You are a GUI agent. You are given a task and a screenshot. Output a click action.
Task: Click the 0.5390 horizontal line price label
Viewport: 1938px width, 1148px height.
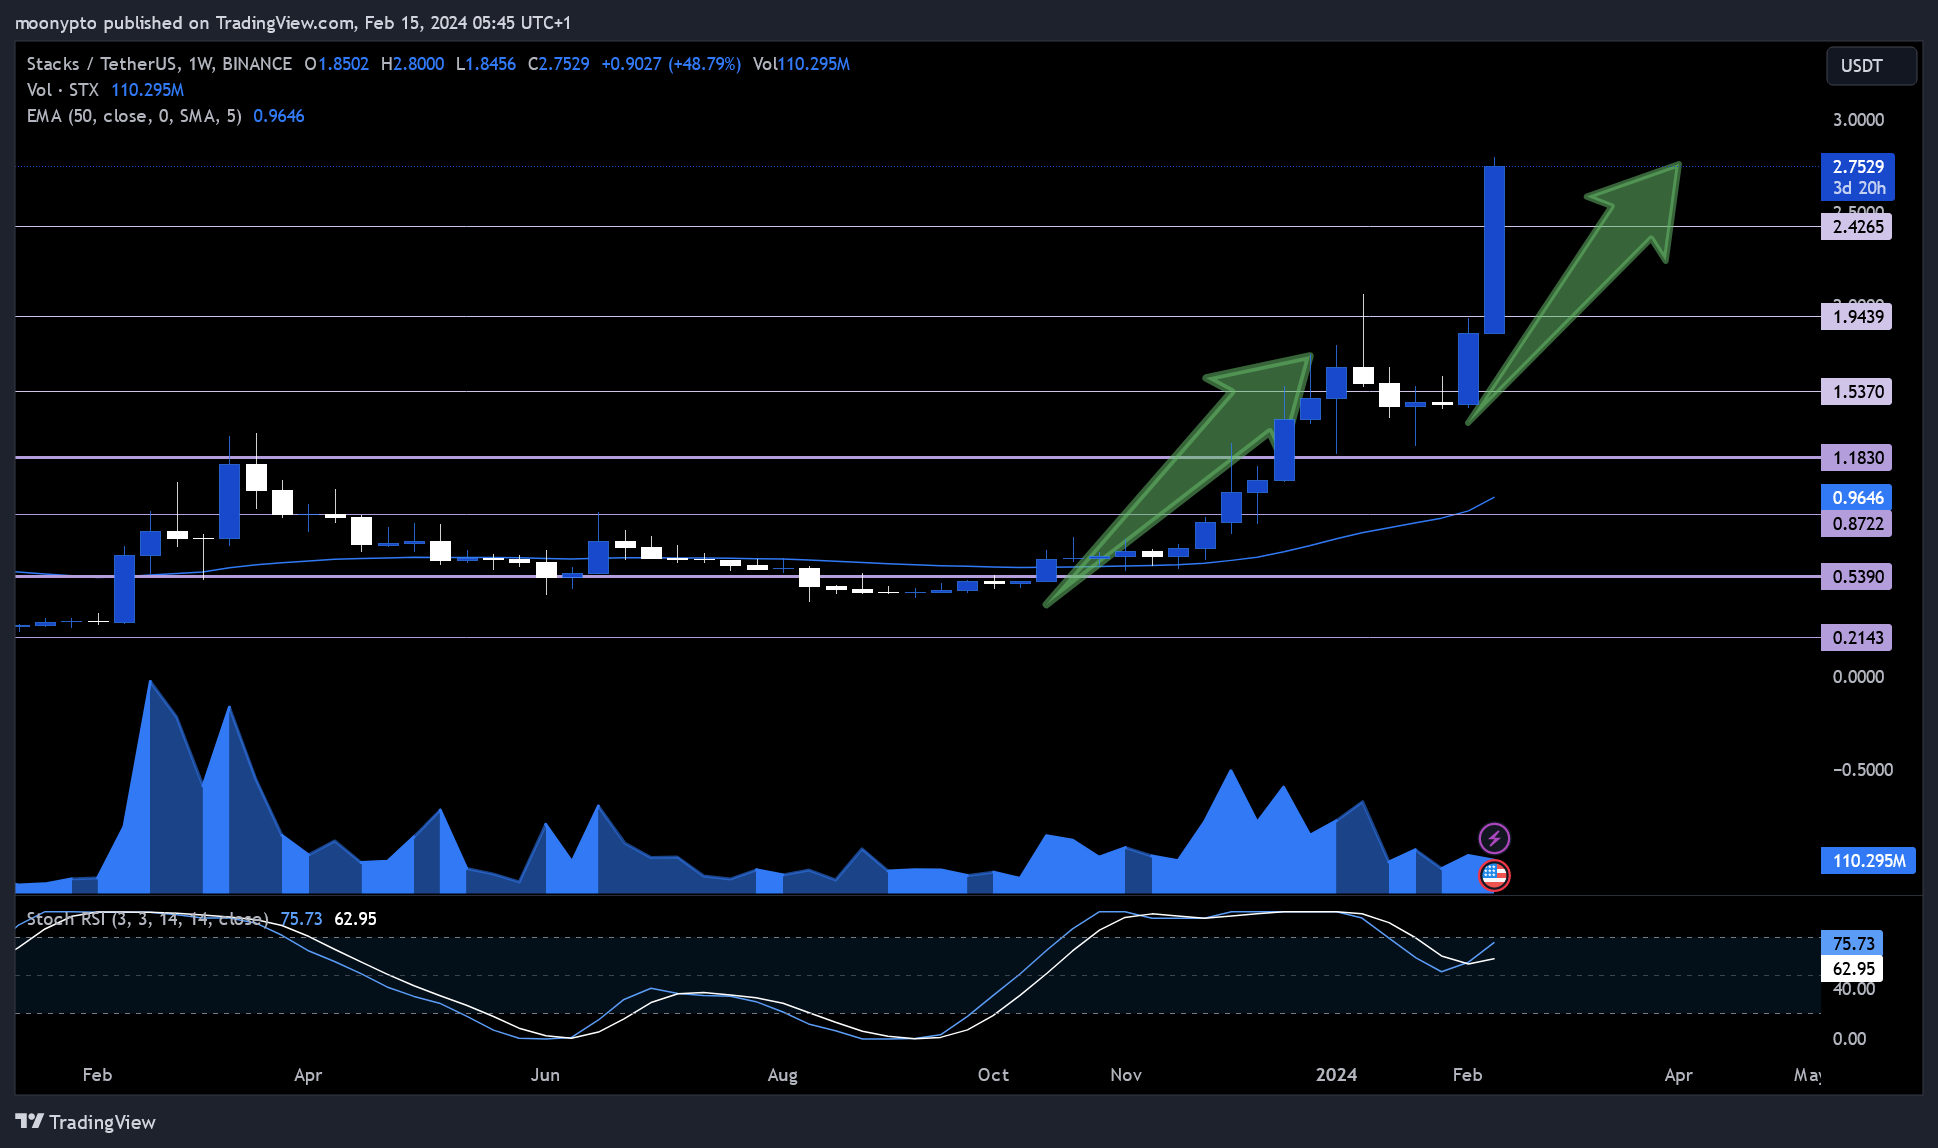pos(1857,577)
